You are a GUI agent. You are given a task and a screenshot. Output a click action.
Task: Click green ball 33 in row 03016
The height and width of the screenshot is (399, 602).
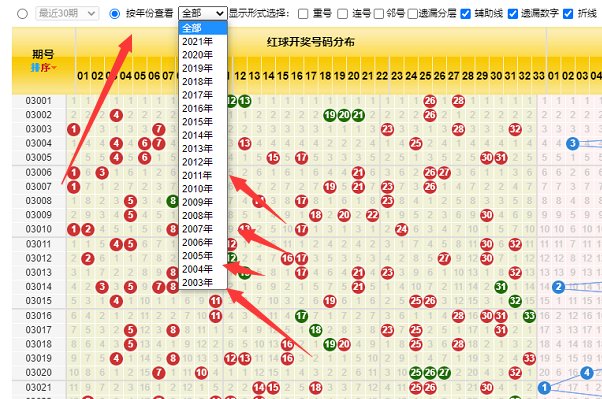click(x=529, y=316)
